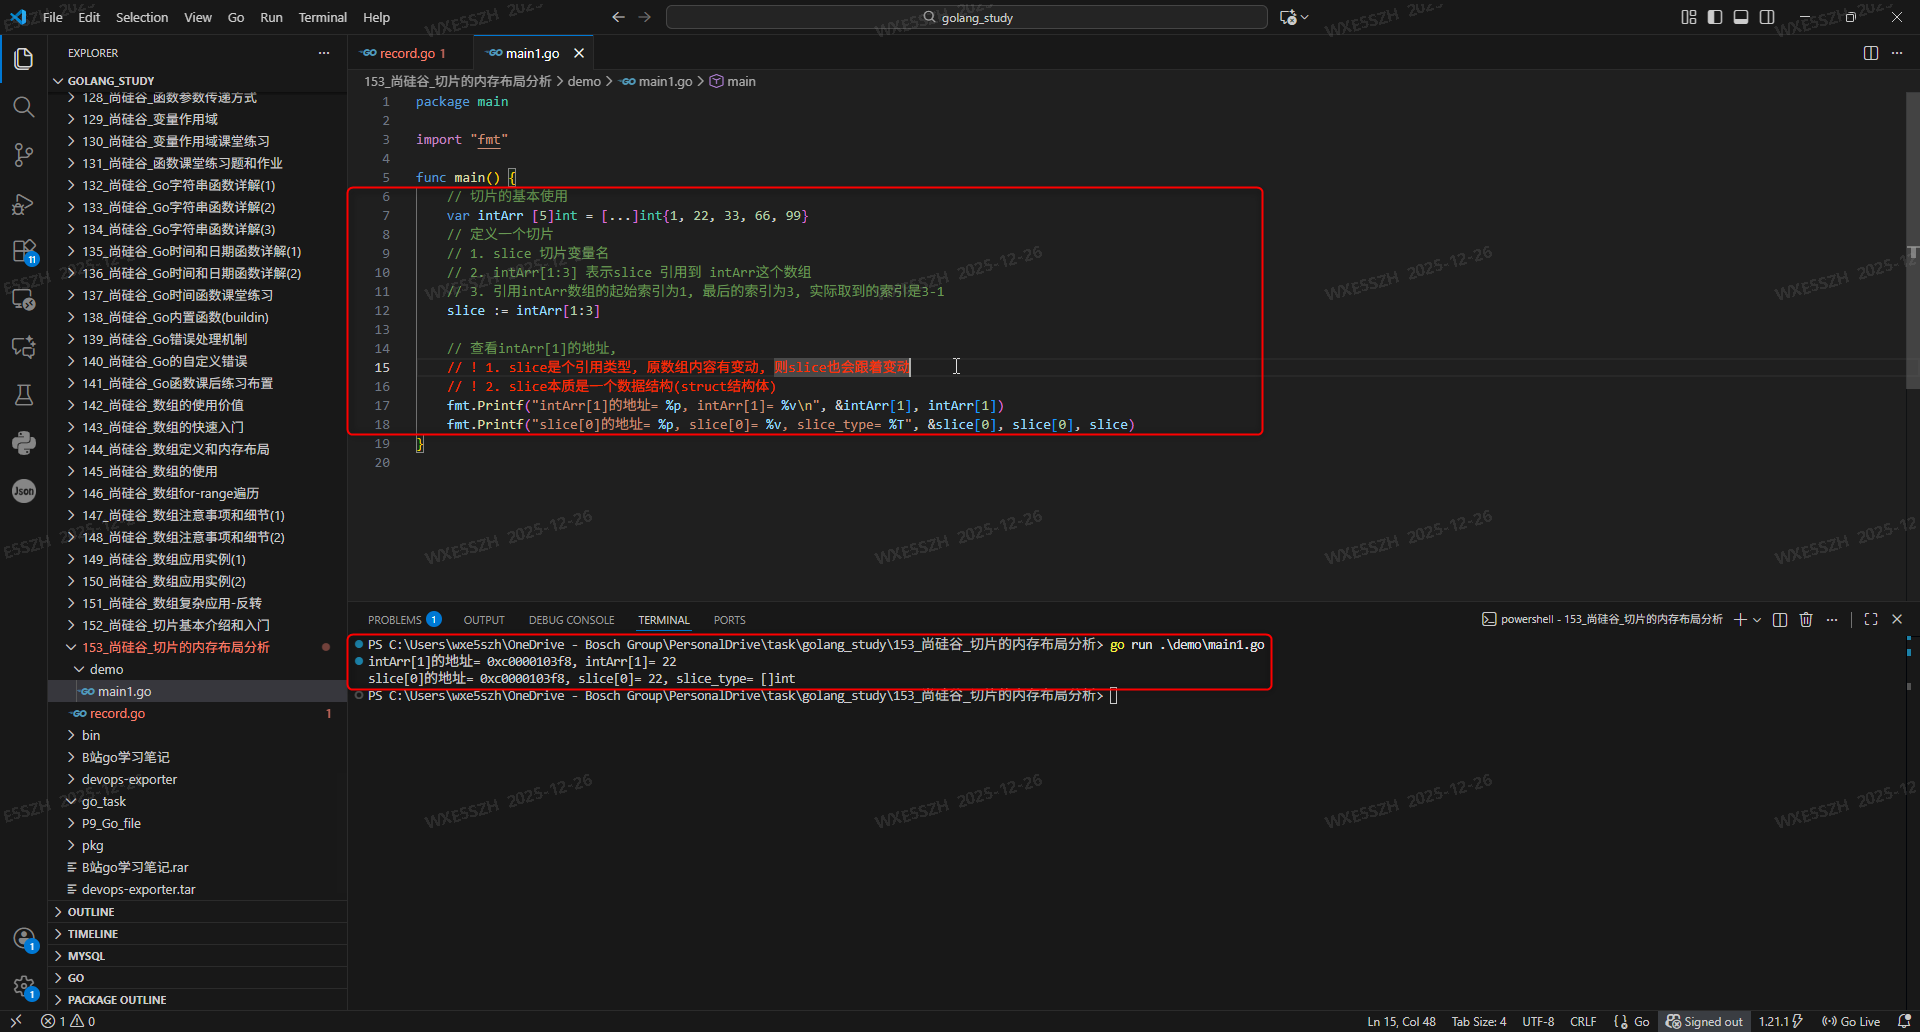Click Signed out in status bar

tap(1704, 1021)
